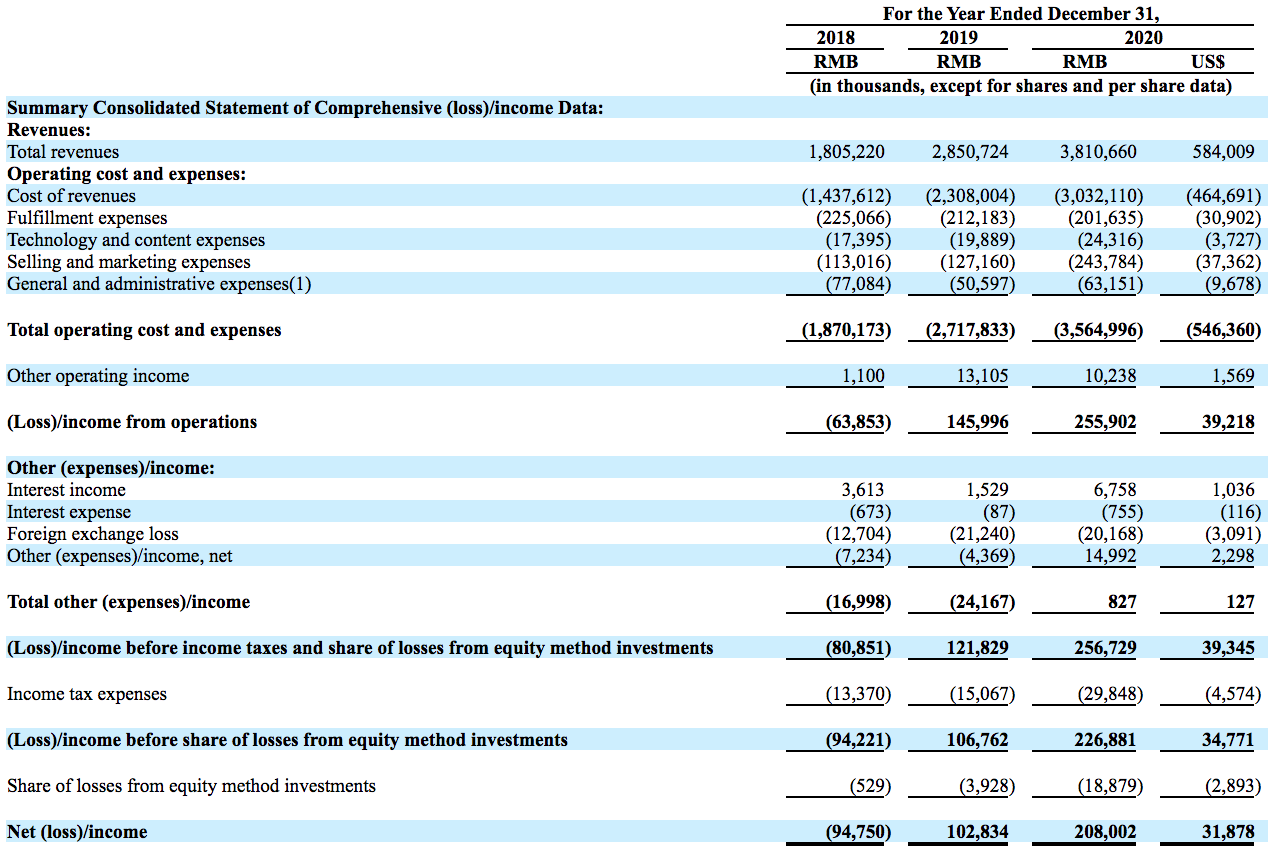Click 'Total operating cost and expenses' label
This screenshot has width=1270, height=854.
[144, 330]
